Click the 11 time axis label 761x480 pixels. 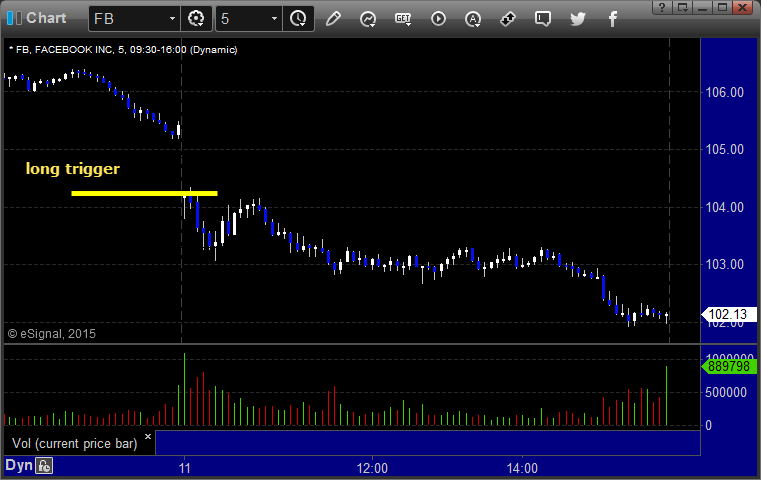(x=184, y=468)
